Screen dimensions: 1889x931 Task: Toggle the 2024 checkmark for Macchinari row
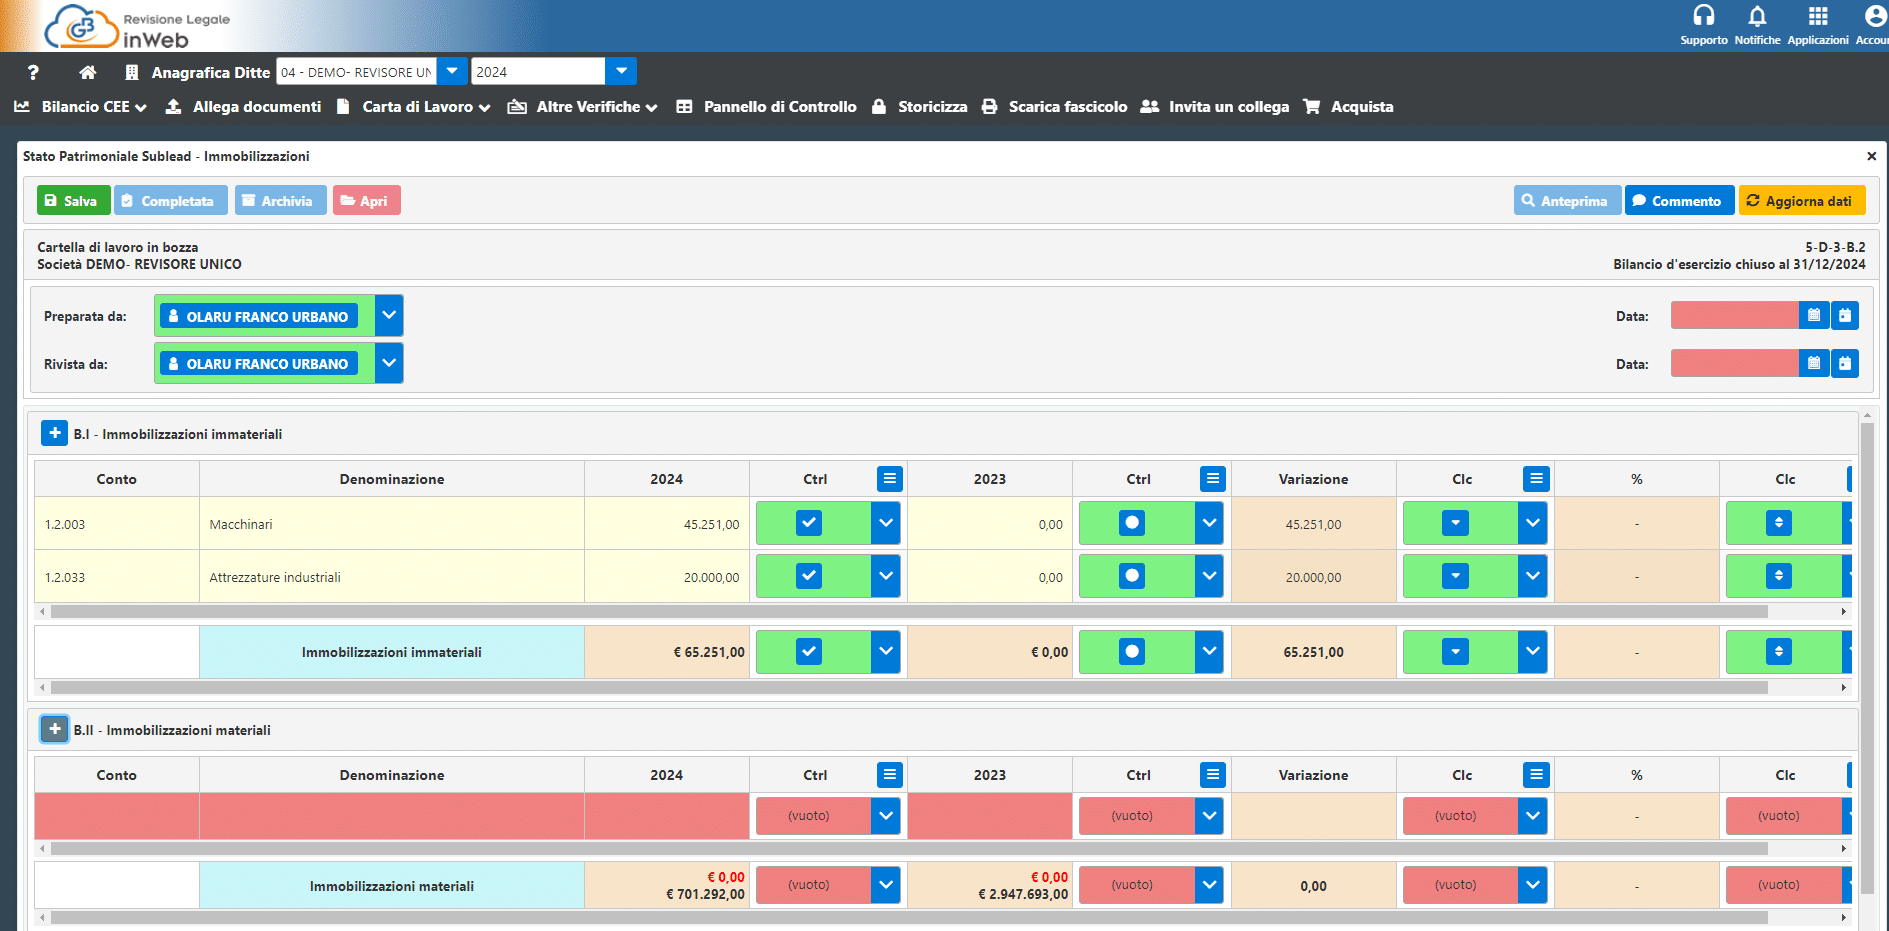809,523
